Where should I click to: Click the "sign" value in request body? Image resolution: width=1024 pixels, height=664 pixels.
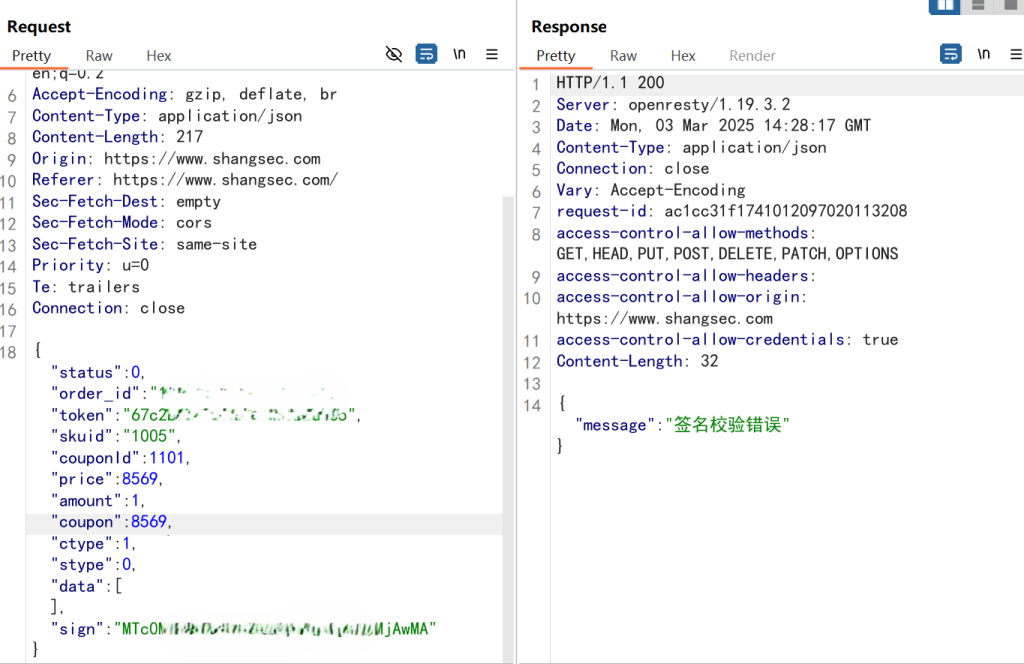pyautogui.click(x=274, y=629)
